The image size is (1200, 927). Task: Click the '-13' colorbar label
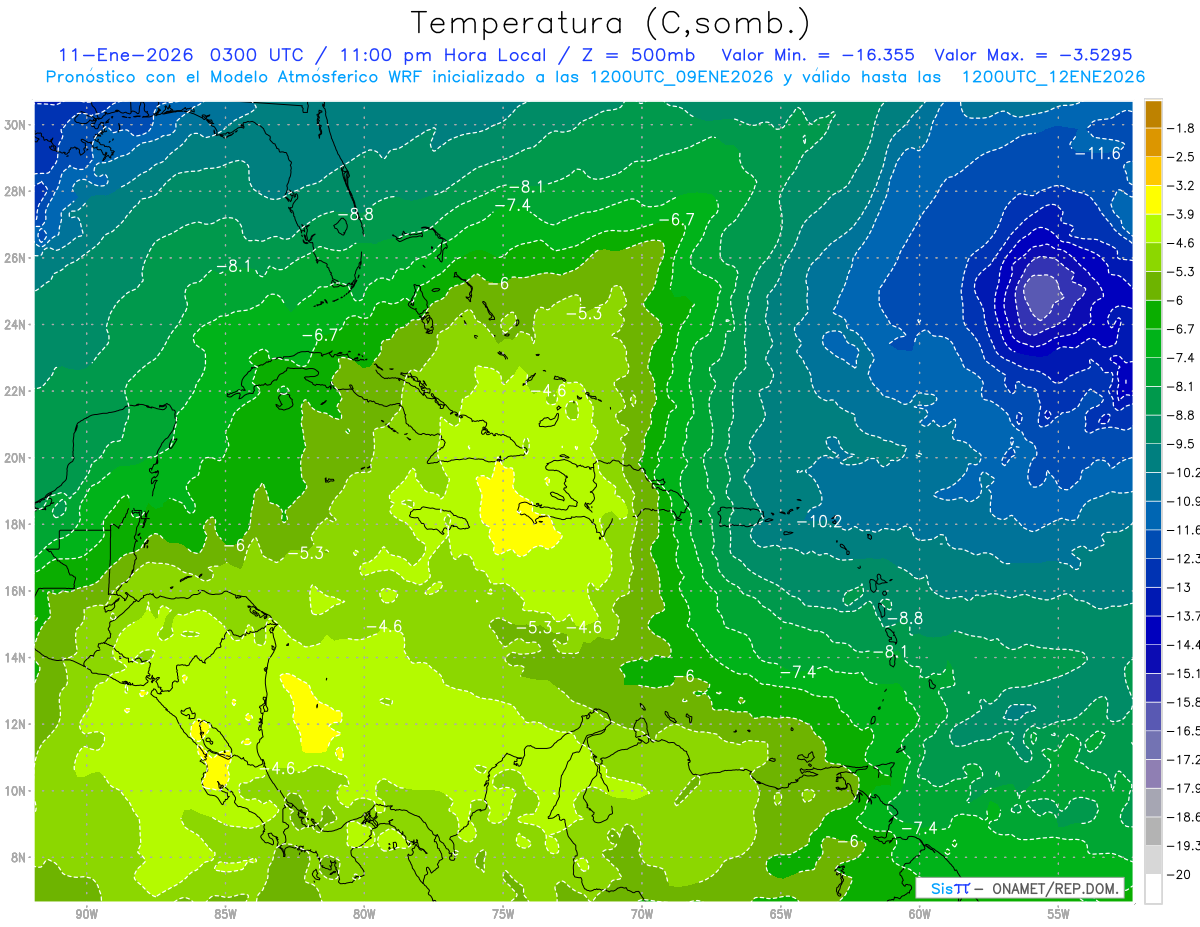[1179, 588]
